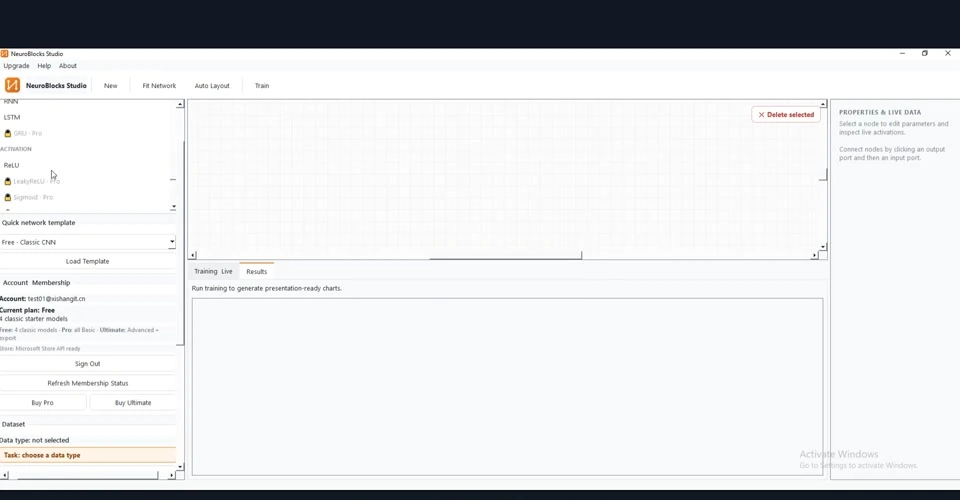The height and width of the screenshot is (500, 960).
Task: Click the 'Quick network template' label
Action: pyautogui.click(x=39, y=223)
